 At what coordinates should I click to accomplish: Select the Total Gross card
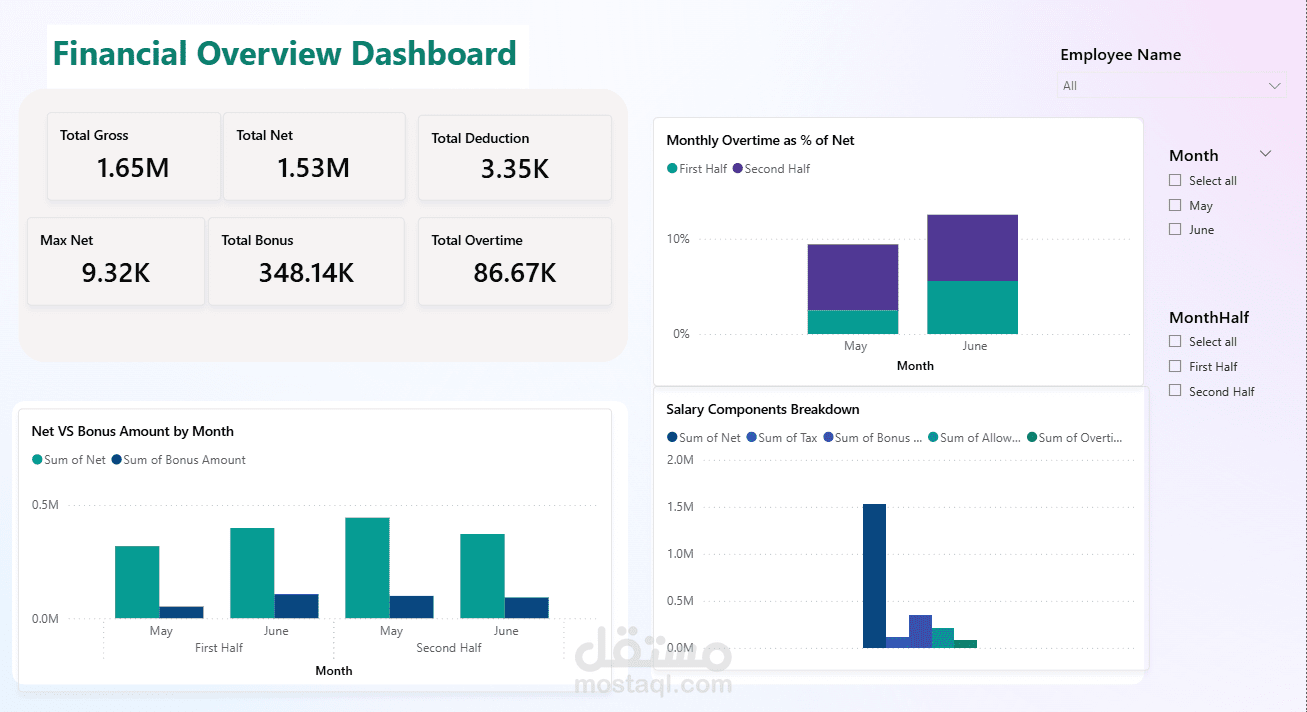(133, 156)
